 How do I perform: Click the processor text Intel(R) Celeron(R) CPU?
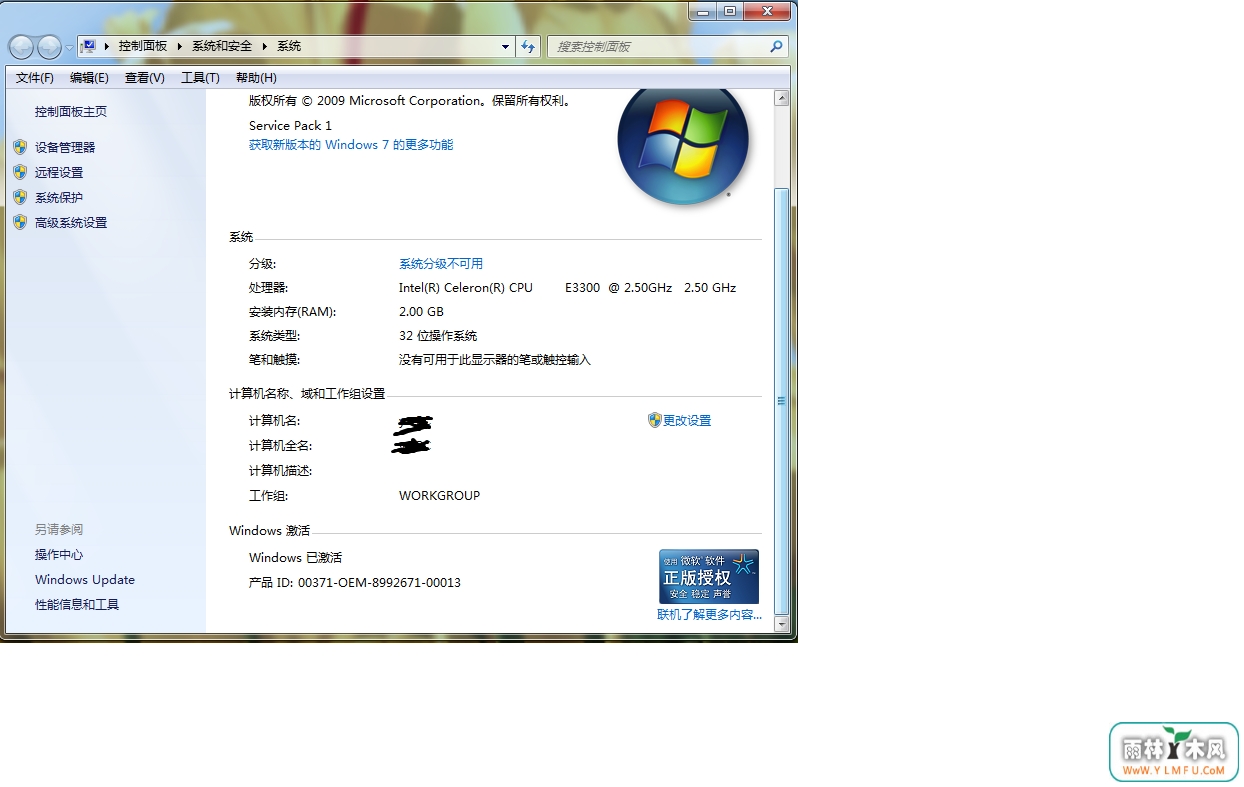point(466,288)
